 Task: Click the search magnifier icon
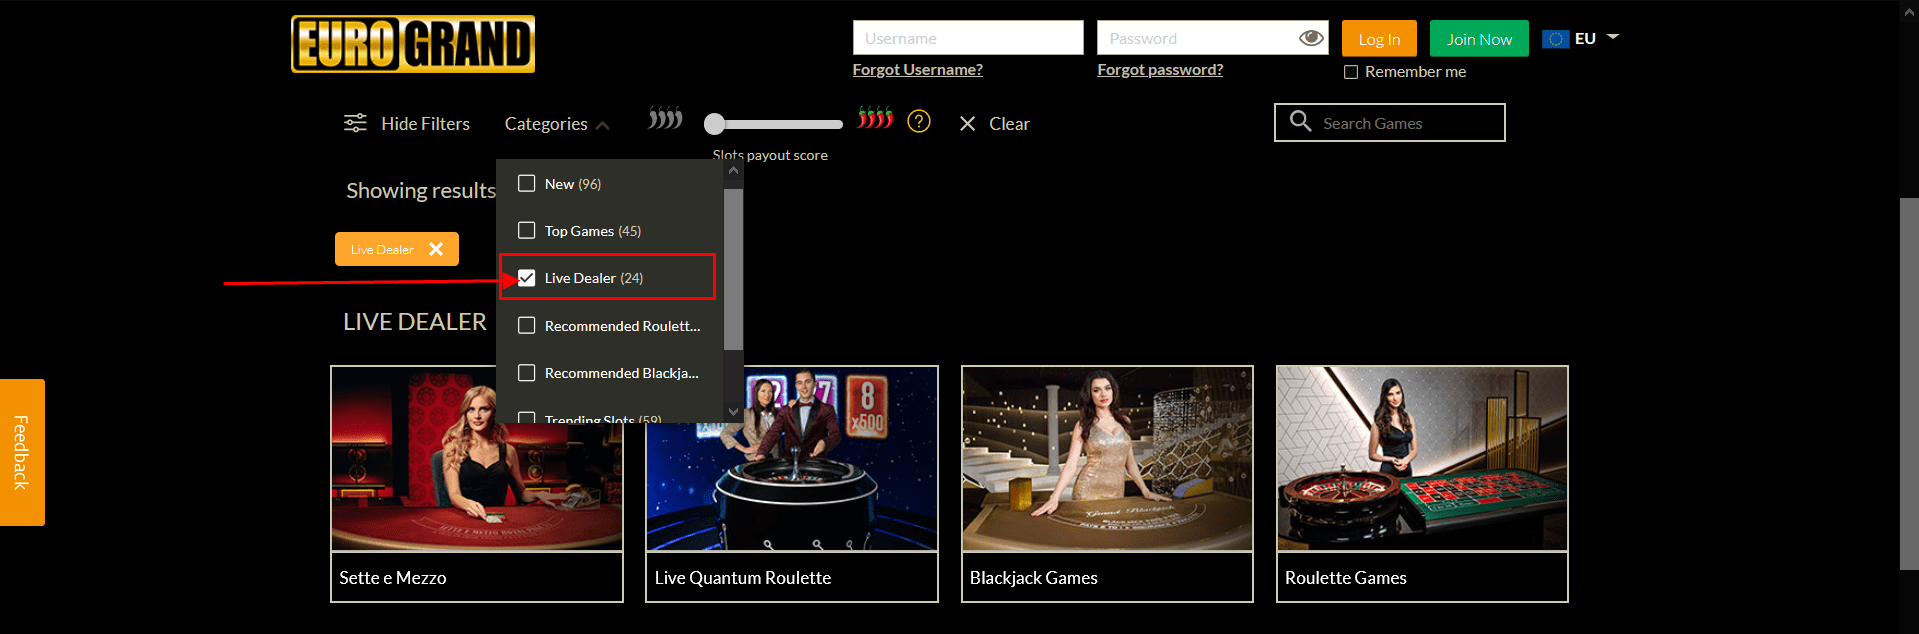point(1300,121)
